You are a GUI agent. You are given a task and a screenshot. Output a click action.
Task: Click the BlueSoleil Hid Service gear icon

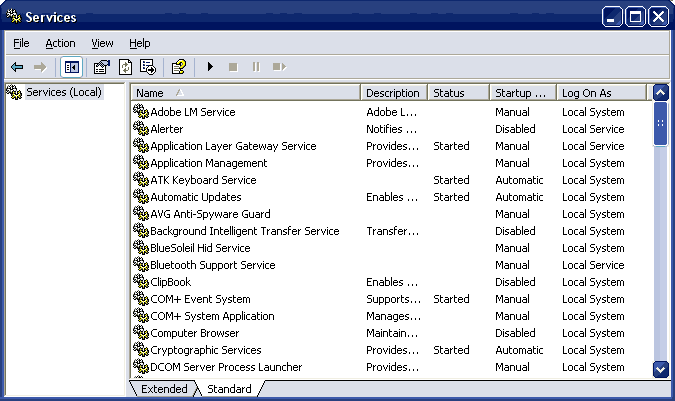[x=141, y=247]
